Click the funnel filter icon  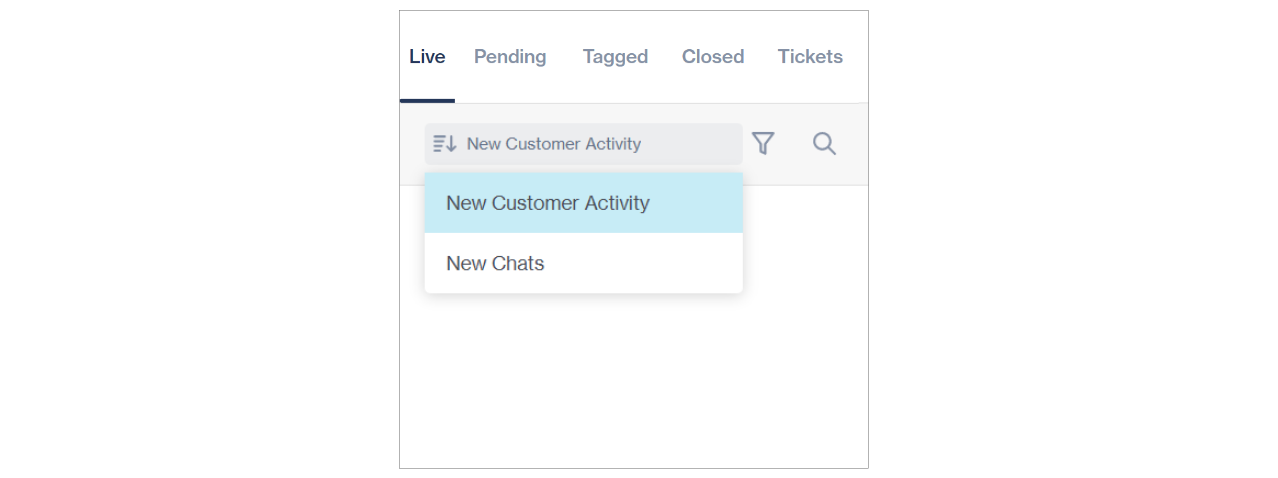click(763, 144)
